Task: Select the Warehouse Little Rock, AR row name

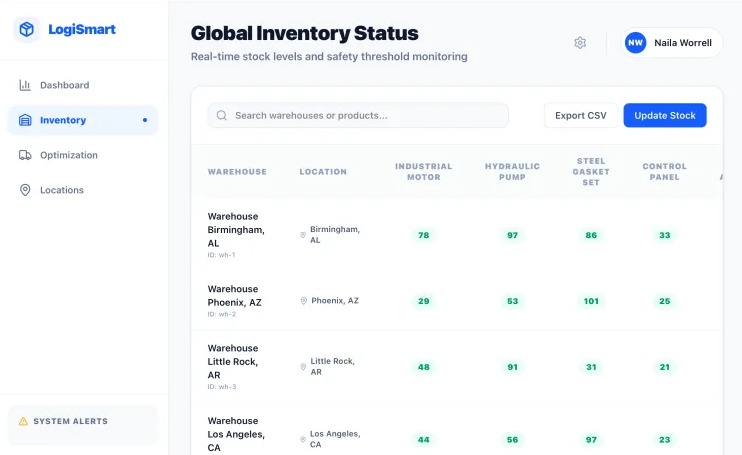Action: pos(233,361)
